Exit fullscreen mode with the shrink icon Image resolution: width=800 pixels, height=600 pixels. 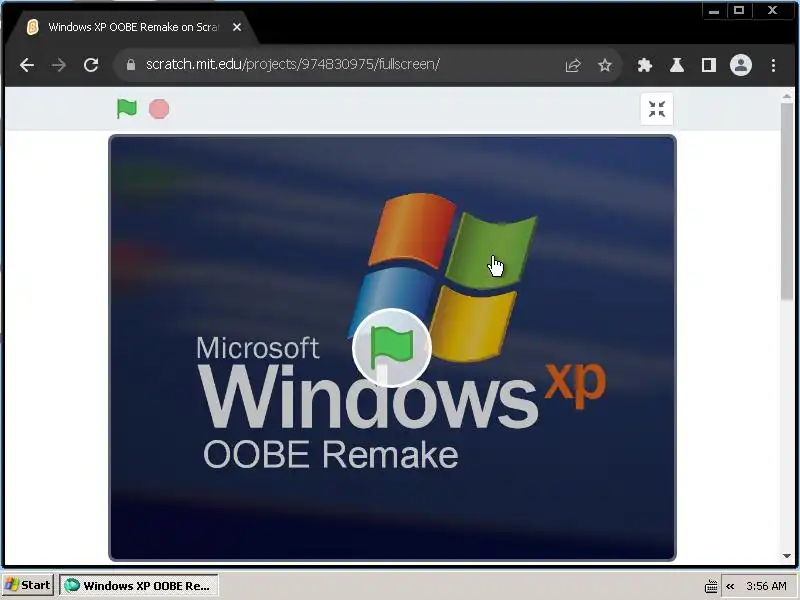(x=657, y=109)
